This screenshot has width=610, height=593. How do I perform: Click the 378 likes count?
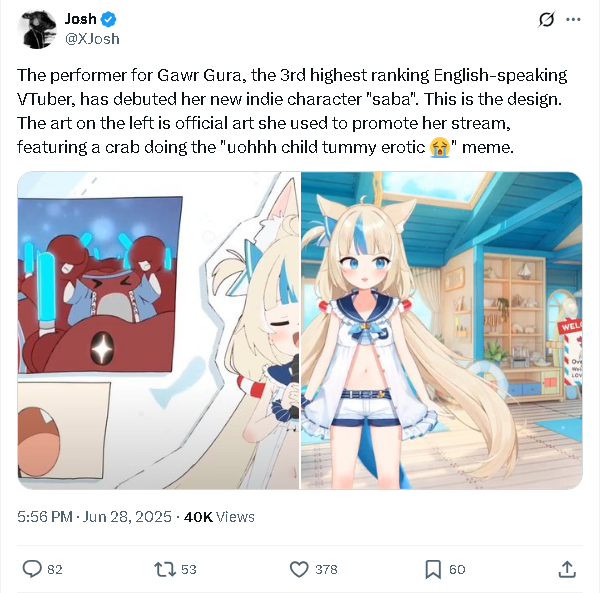(x=326, y=570)
